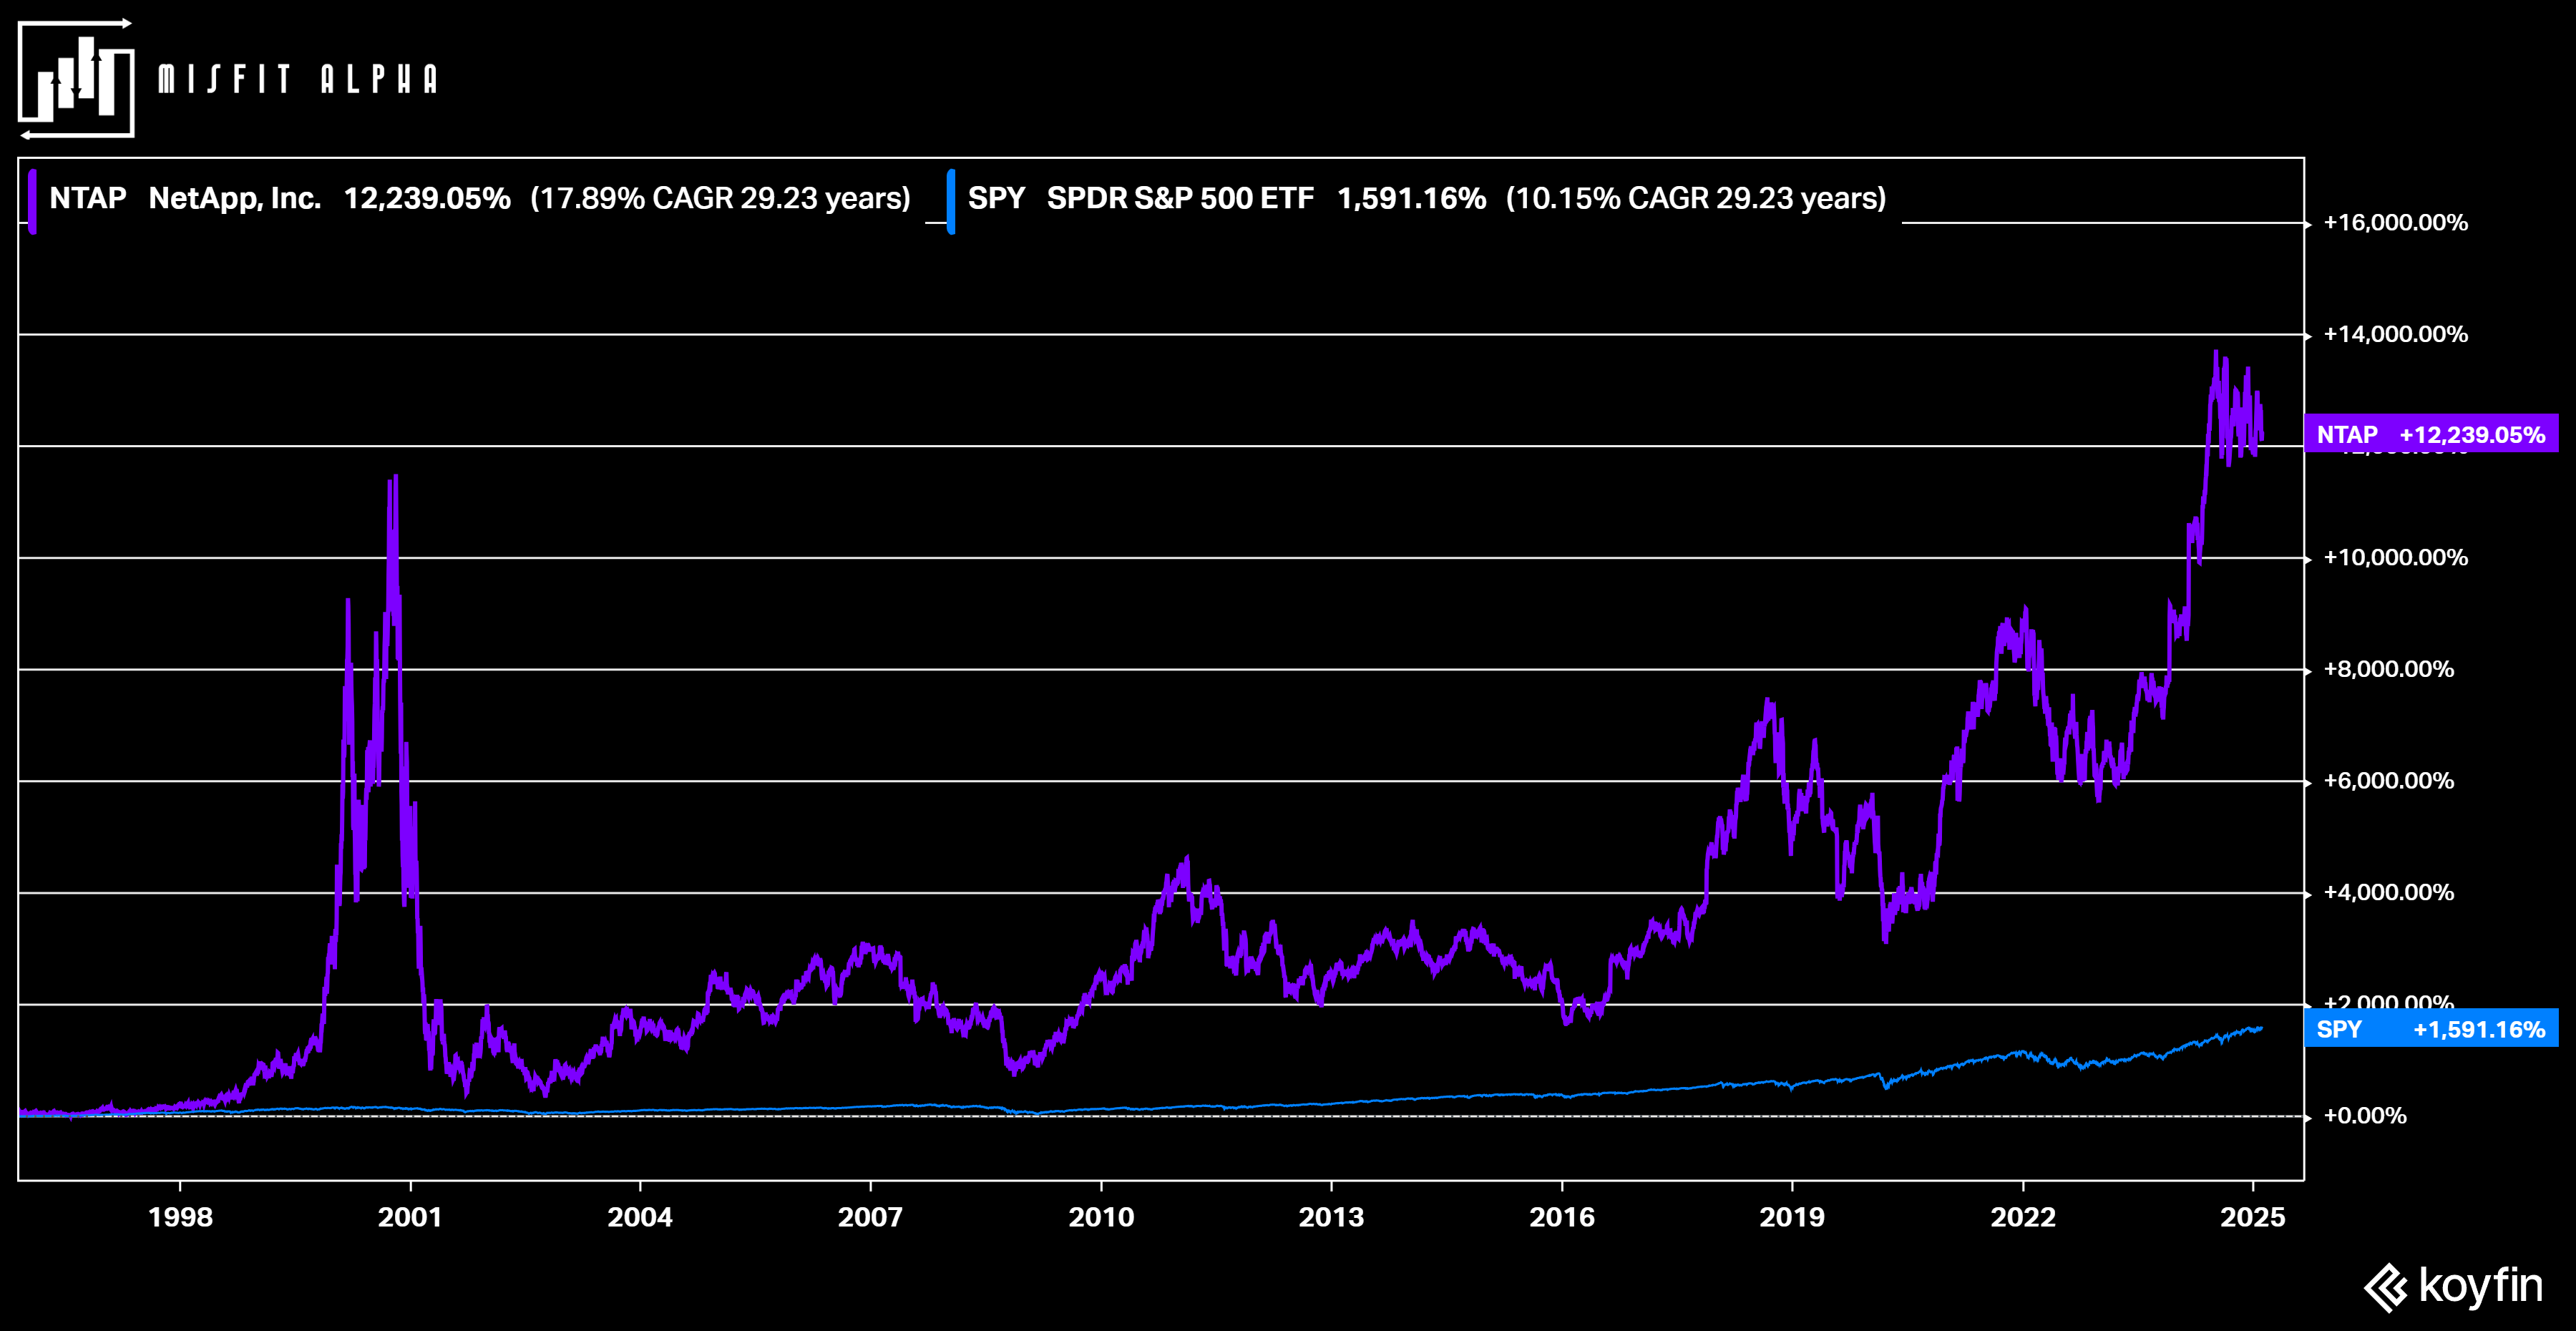This screenshot has width=2576, height=1331.
Task: Click the 2016 x-axis label
Action: click(1562, 1217)
